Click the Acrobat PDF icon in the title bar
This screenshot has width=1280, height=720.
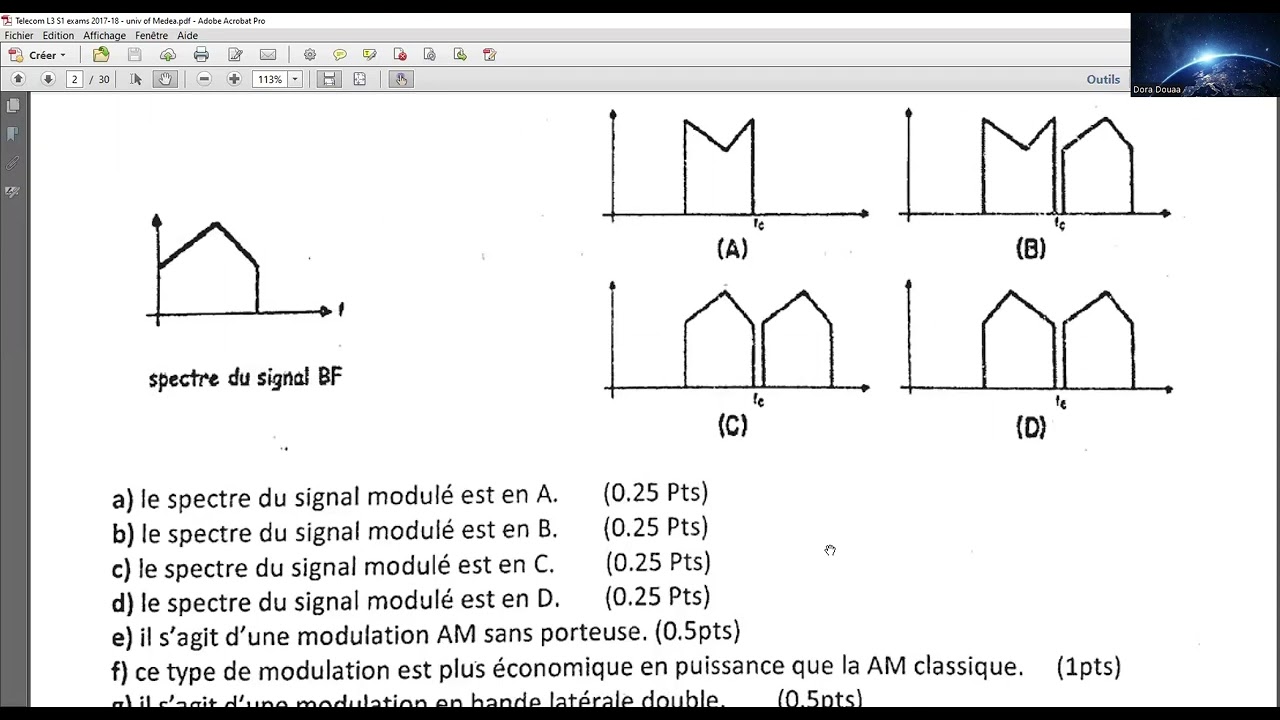(x=7, y=20)
